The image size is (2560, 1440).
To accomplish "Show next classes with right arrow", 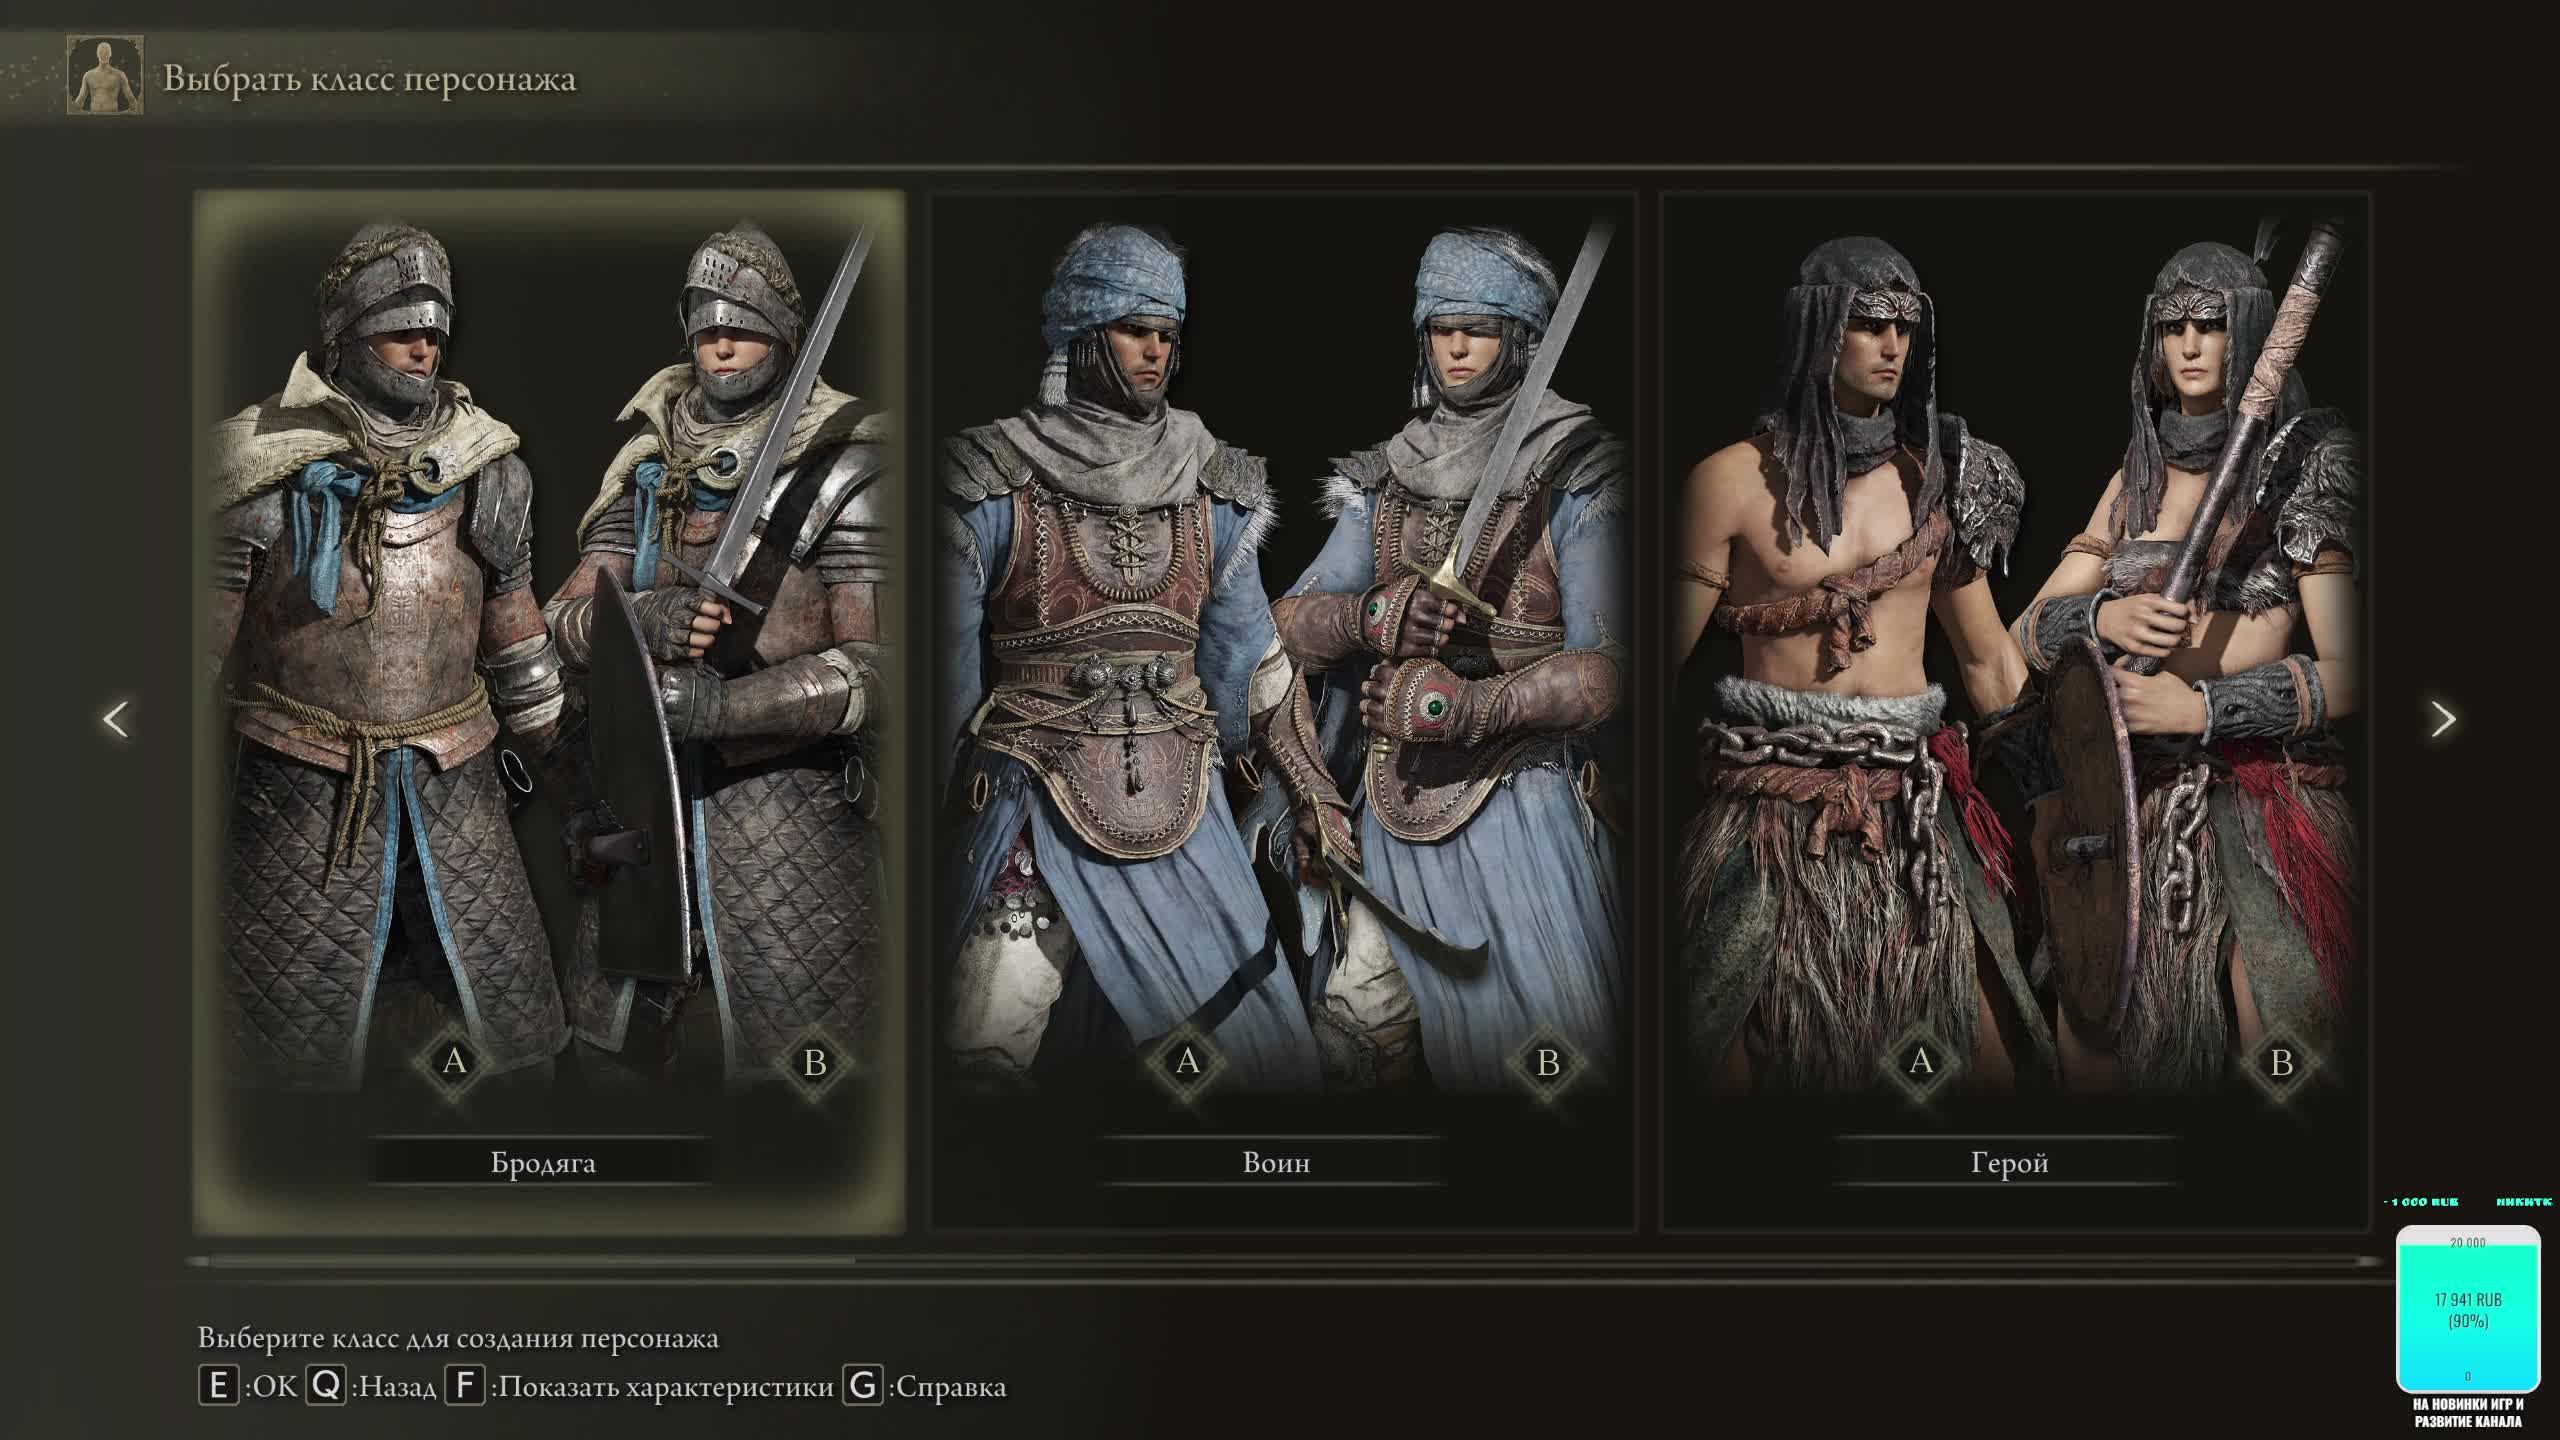I will (x=2443, y=719).
